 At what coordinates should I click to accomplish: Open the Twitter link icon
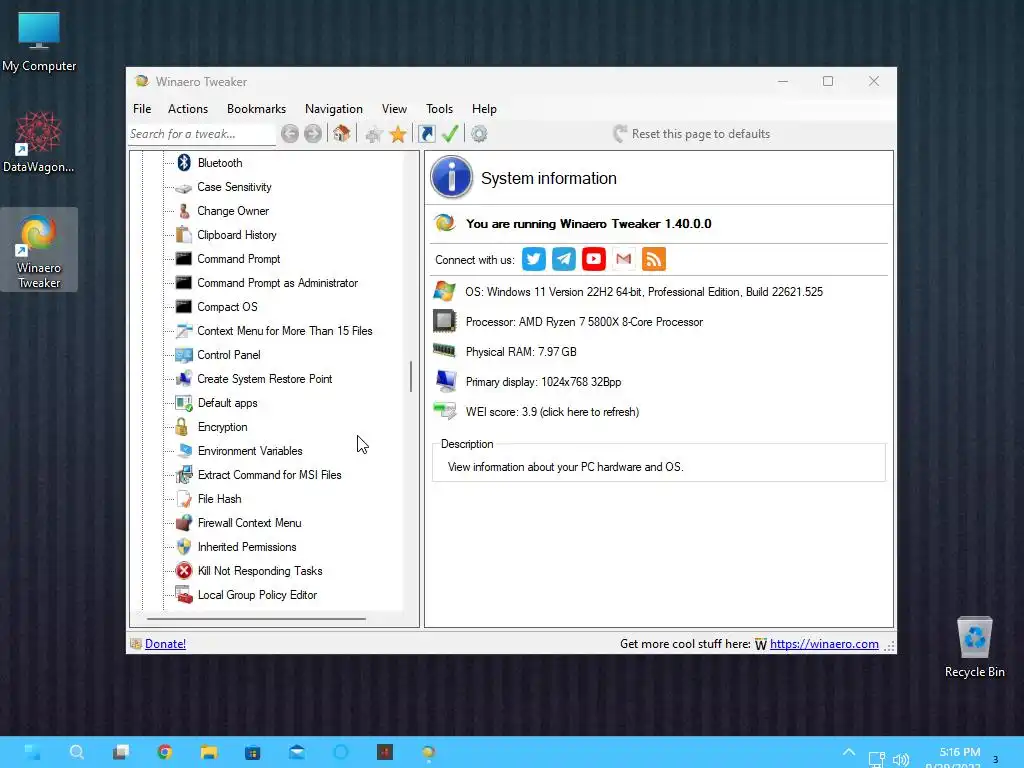tap(534, 259)
